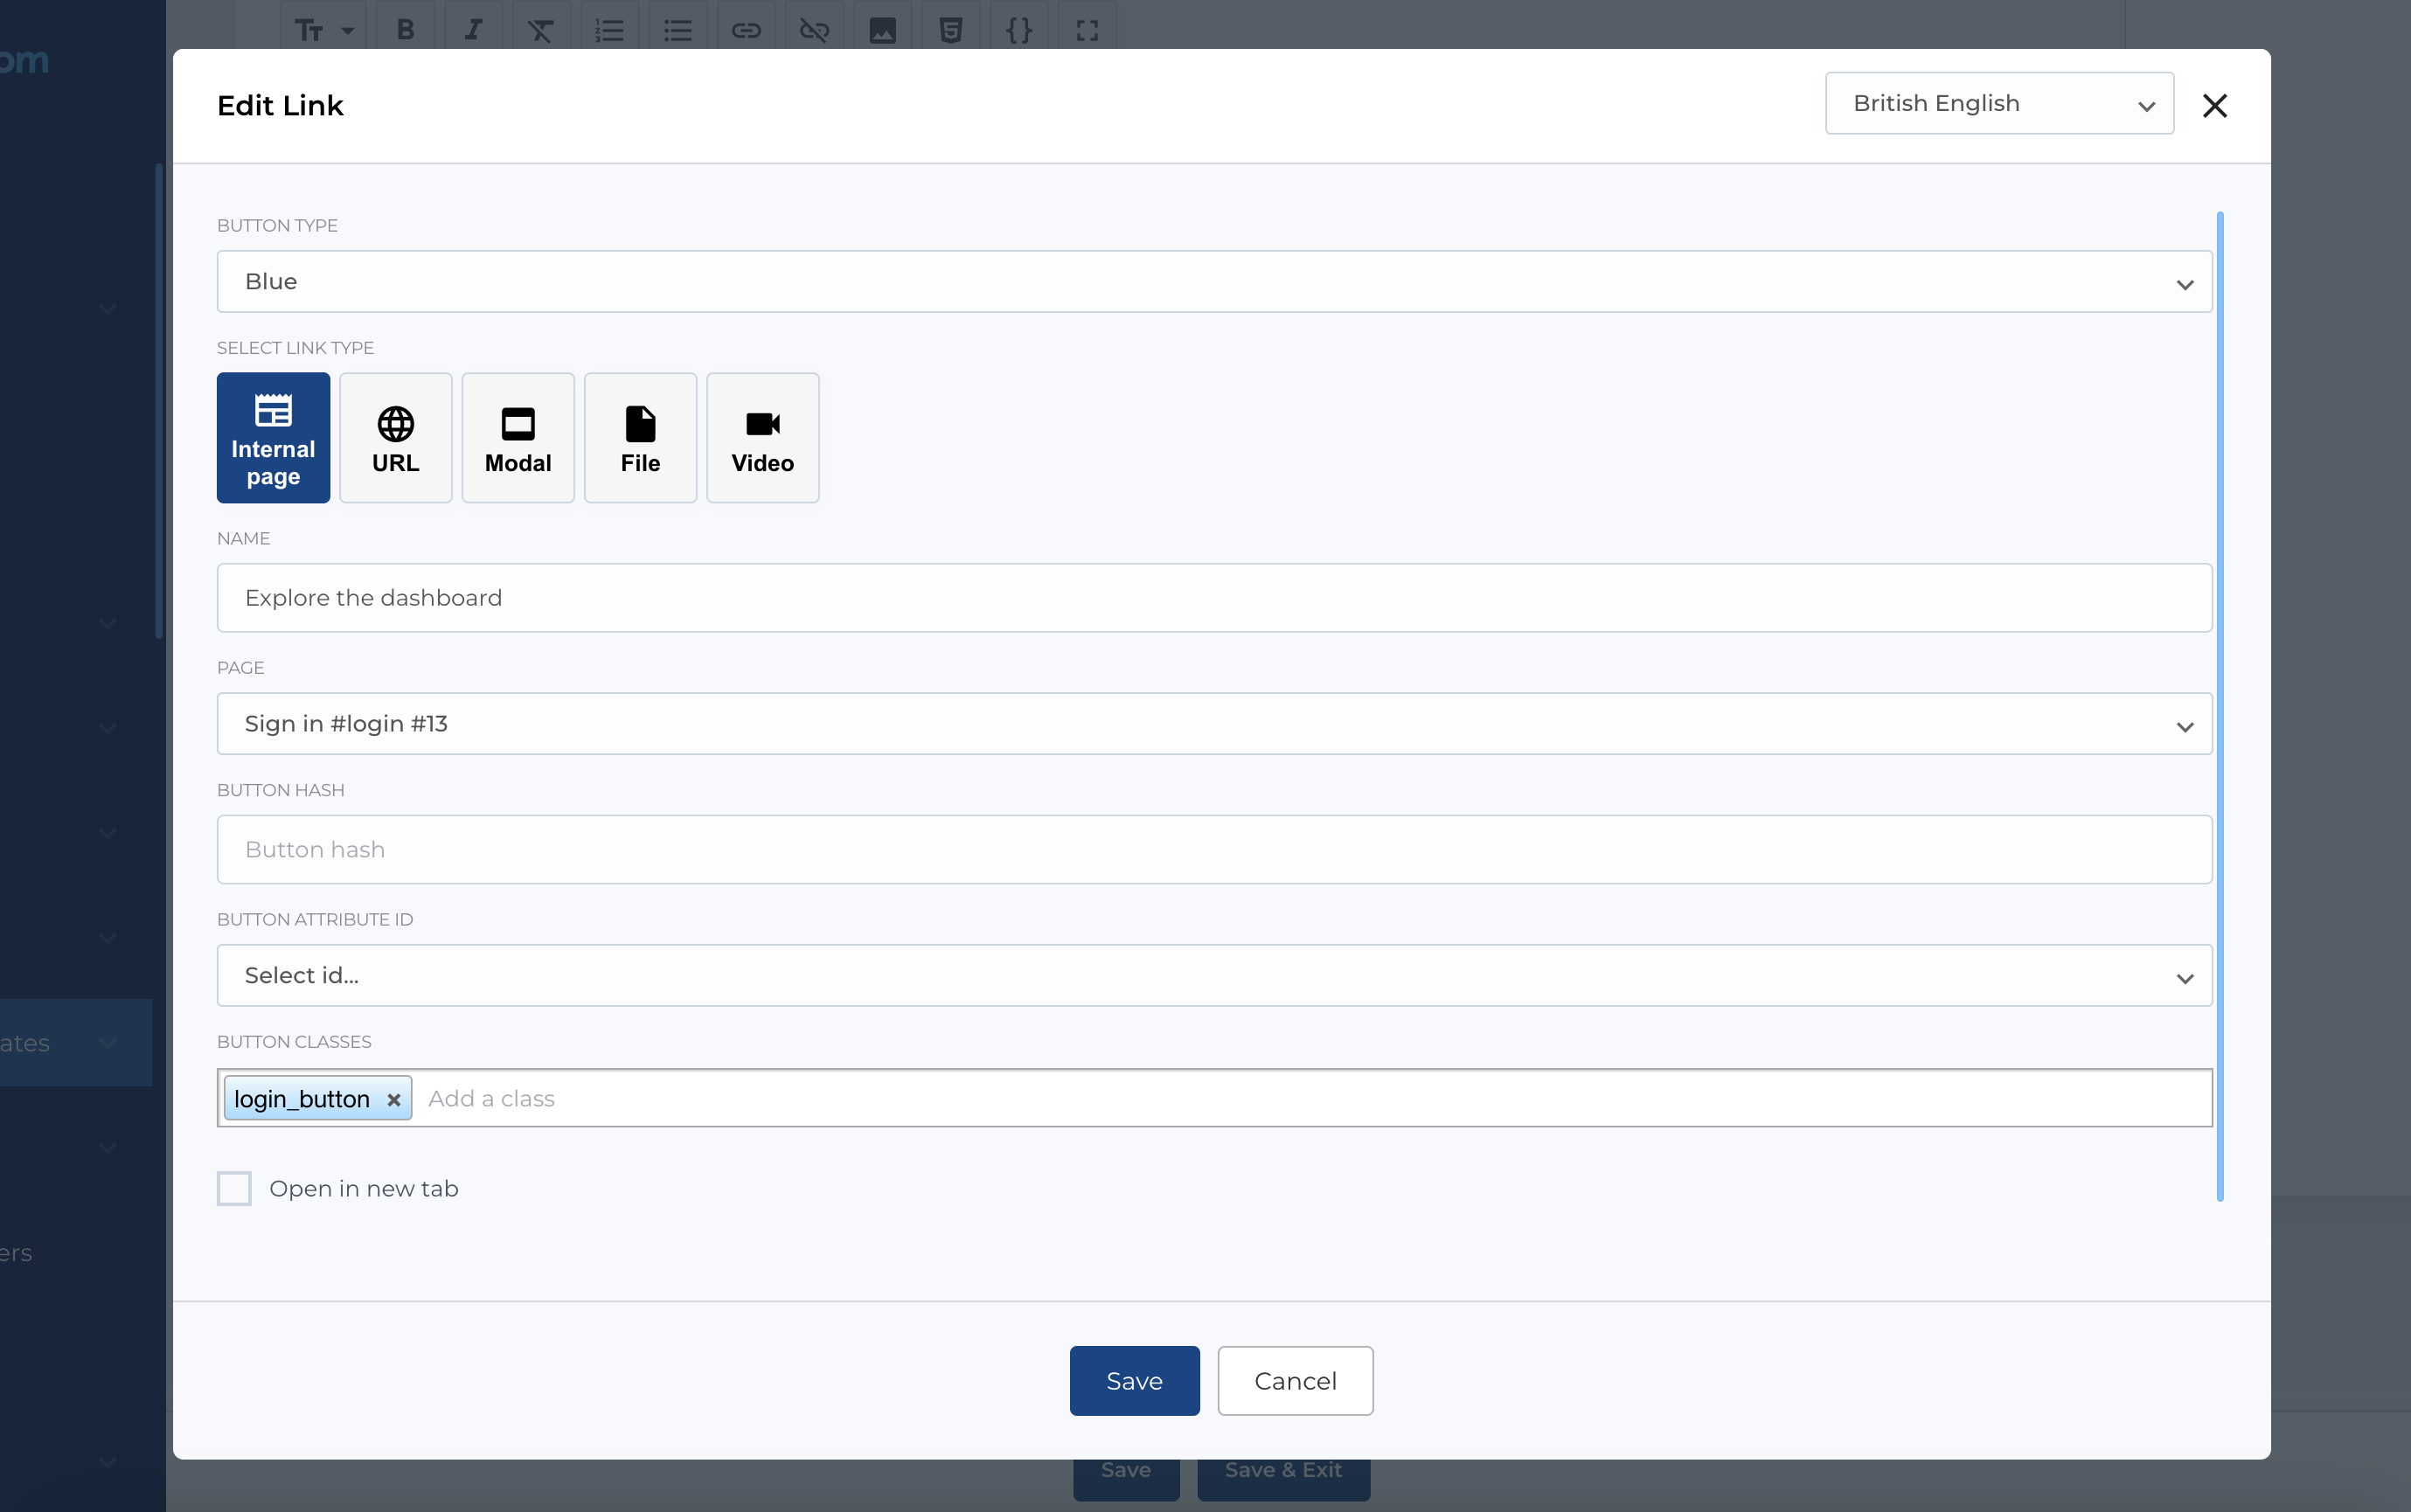The height and width of the screenshot is (1512, 2411).
Task: Cancel editing the link
Action: pyautogui.click(x=1294, y=1380)
